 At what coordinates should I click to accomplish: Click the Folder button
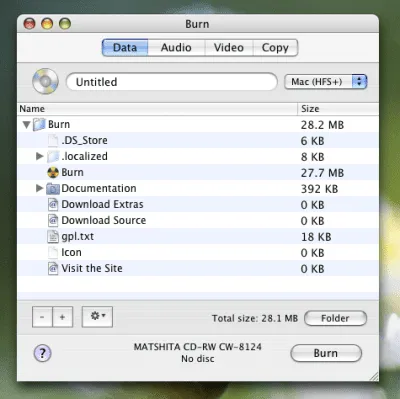click(335, 318)
